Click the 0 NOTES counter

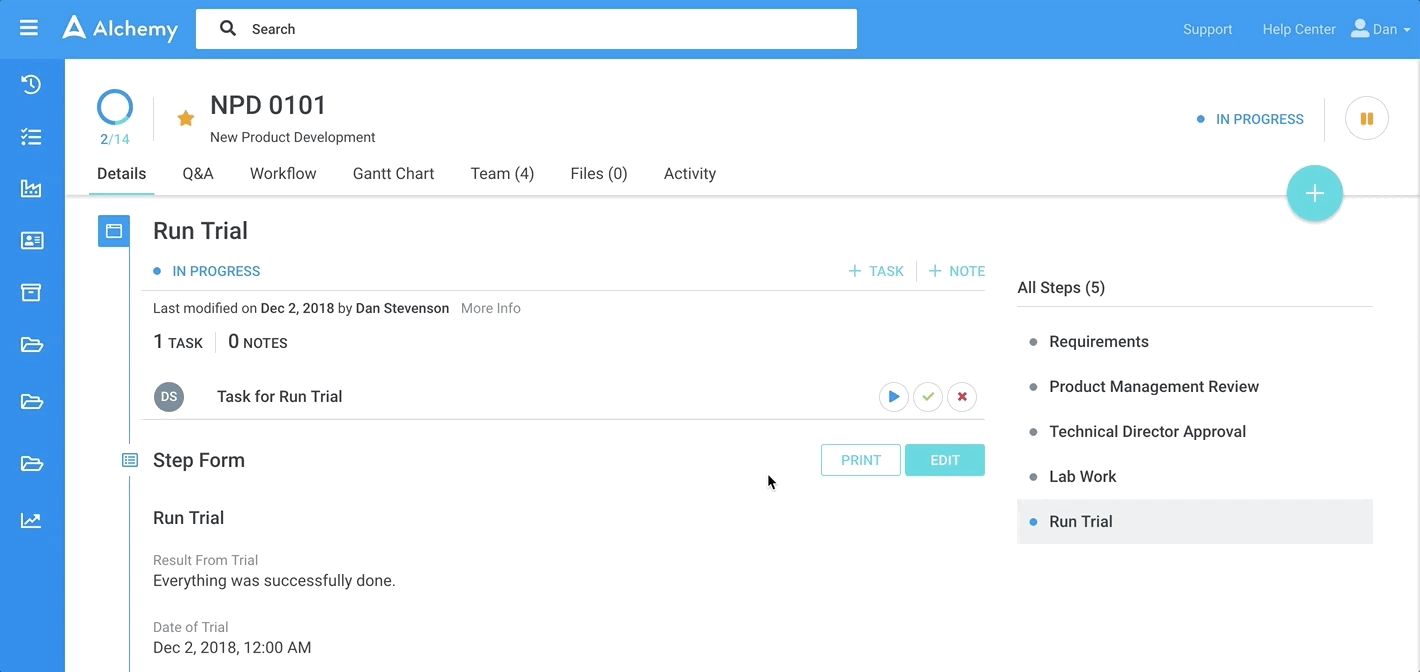tap(258, 342)
